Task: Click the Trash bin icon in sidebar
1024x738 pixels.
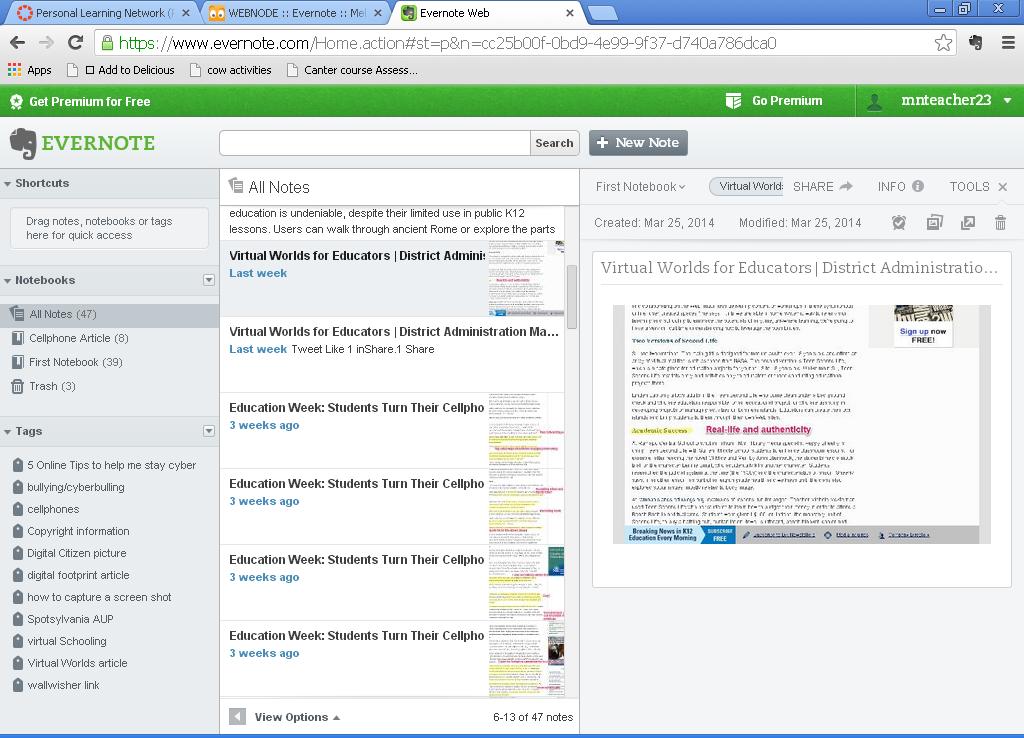Action: click(18, 387)
